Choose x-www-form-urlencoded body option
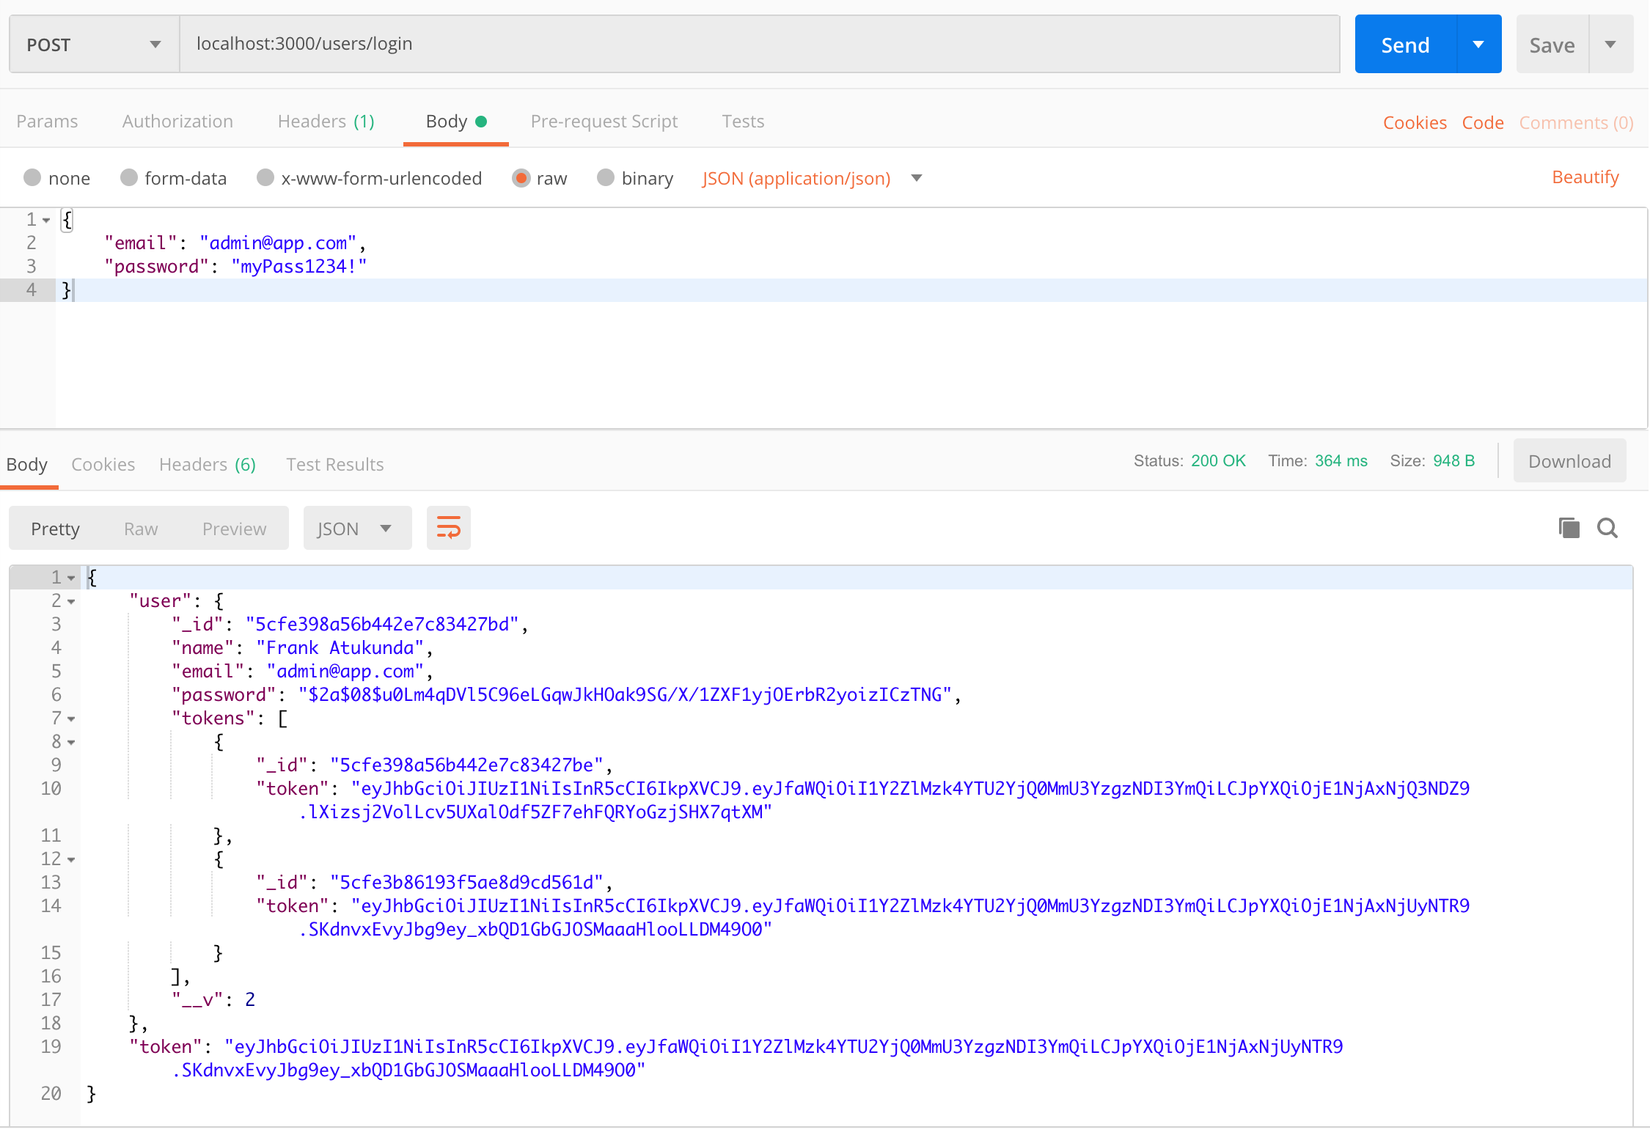 265,178
